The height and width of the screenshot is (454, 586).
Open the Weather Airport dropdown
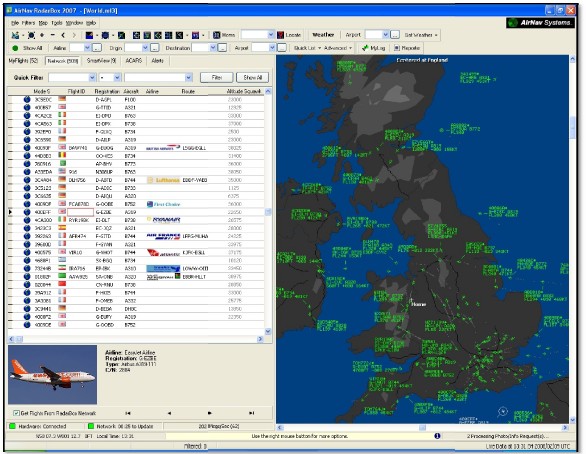(386, 35)
